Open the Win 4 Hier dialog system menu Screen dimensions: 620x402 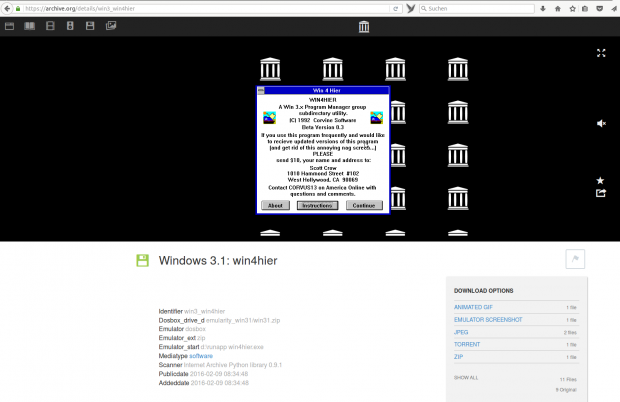coord(261,91)
